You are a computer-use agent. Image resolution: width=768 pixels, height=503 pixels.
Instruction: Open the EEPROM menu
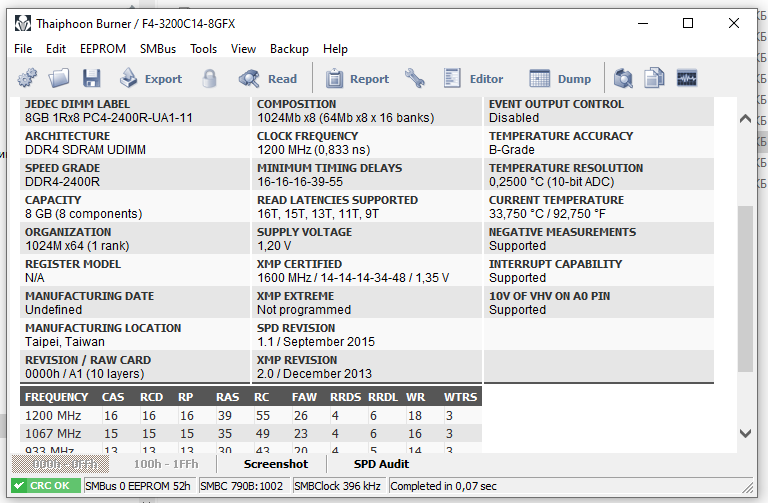[x=103, y=49]
